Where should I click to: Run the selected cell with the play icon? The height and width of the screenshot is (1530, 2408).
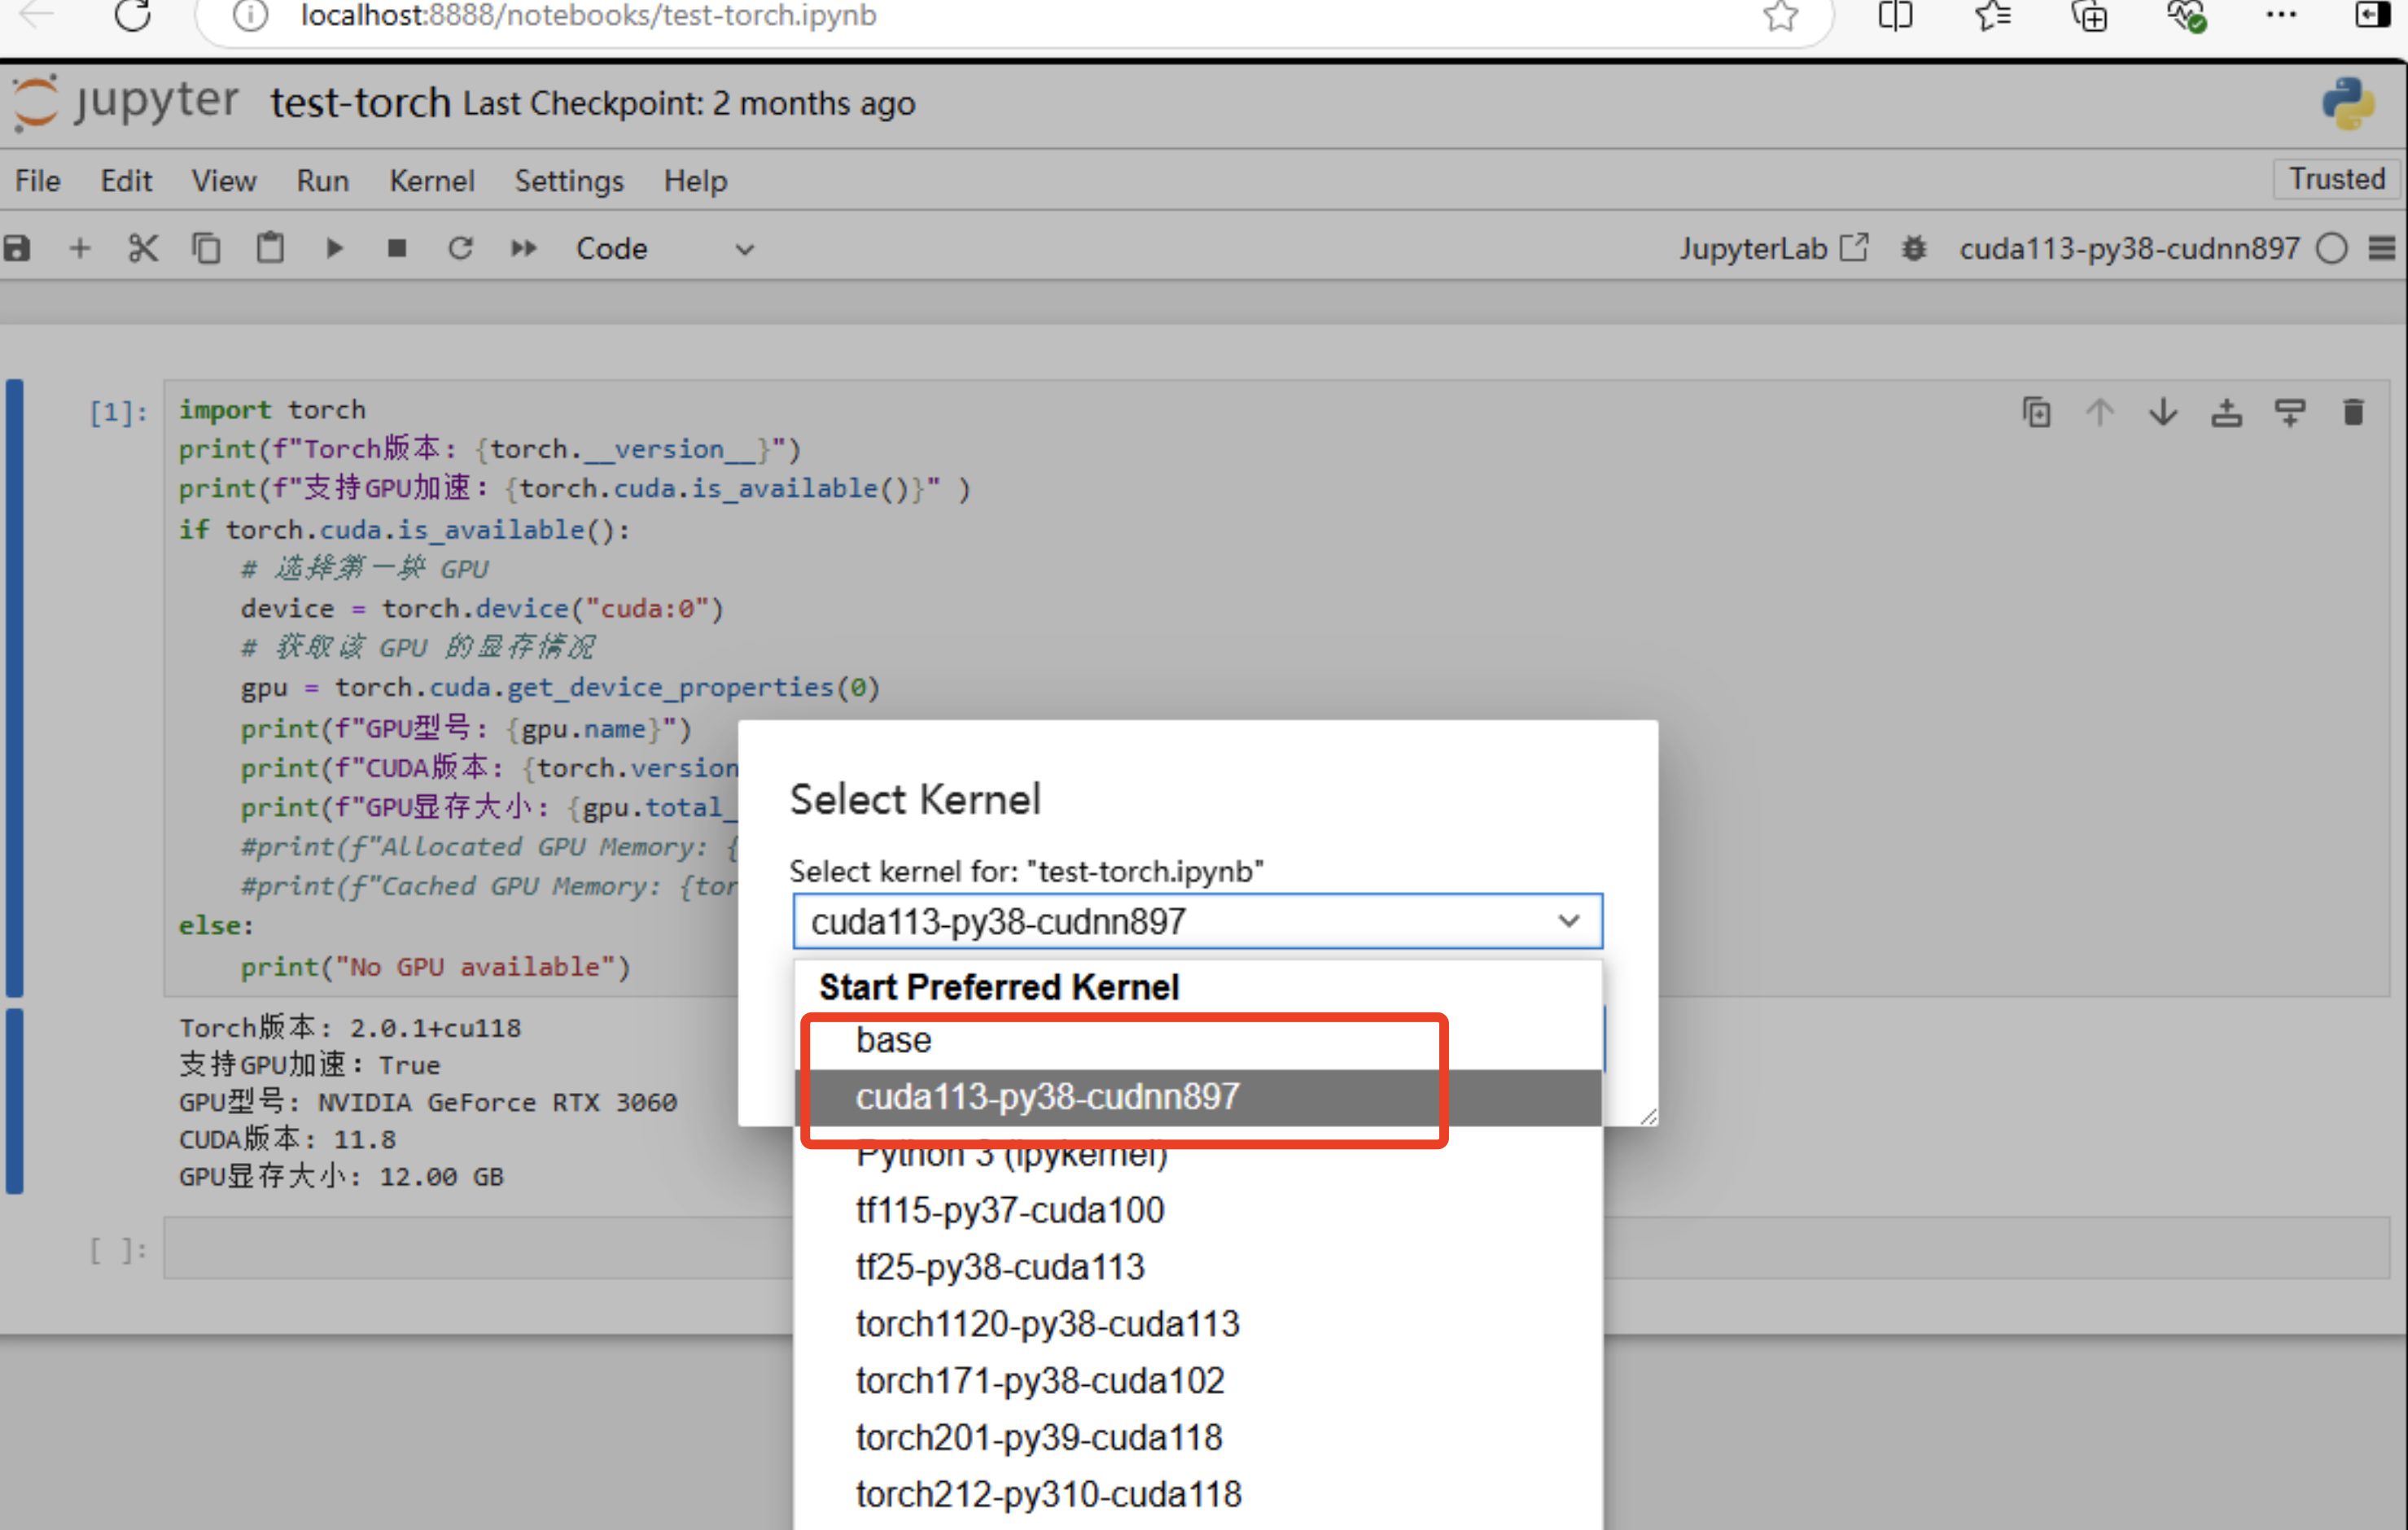(x=334, y=248)
